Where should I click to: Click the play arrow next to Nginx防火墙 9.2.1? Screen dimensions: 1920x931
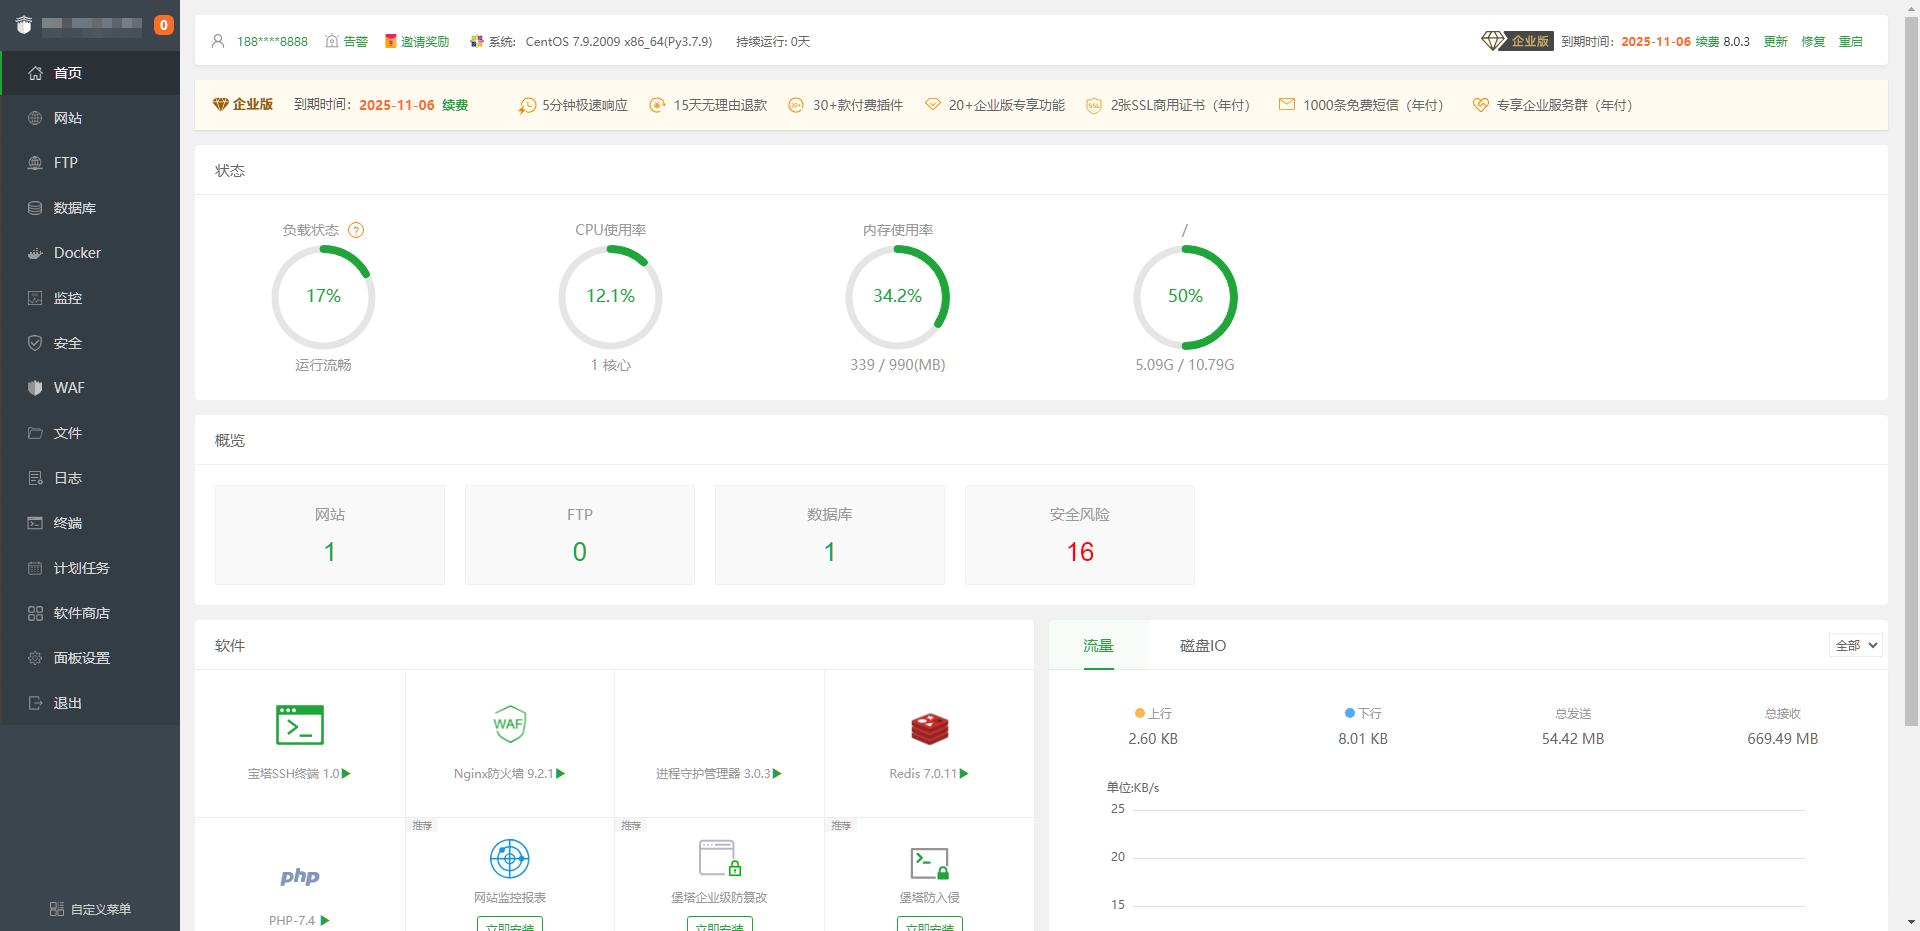[x=561, y=774]
